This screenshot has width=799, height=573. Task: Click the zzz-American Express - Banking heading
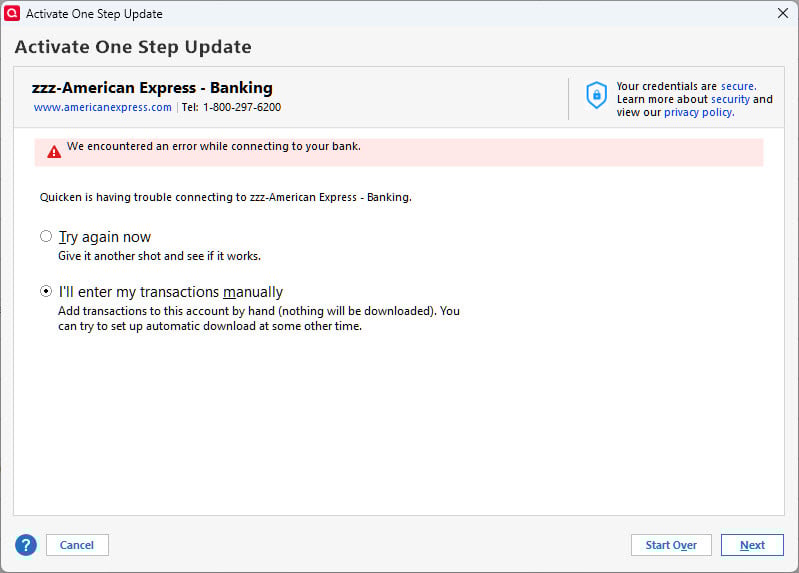(x=152, y=88)
